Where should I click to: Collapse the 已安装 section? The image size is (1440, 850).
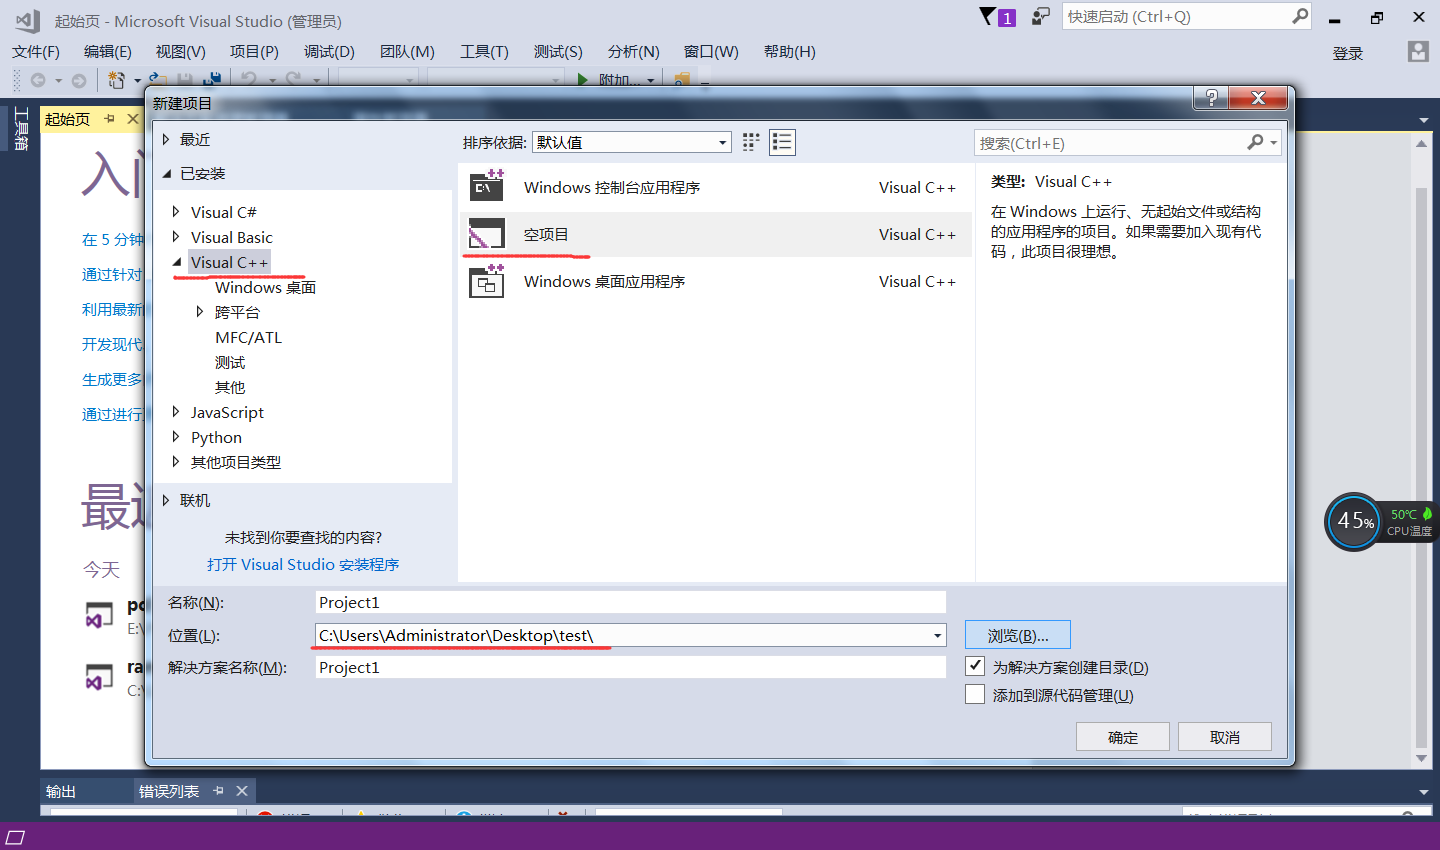pyautogui.click(x=167, y=173)
